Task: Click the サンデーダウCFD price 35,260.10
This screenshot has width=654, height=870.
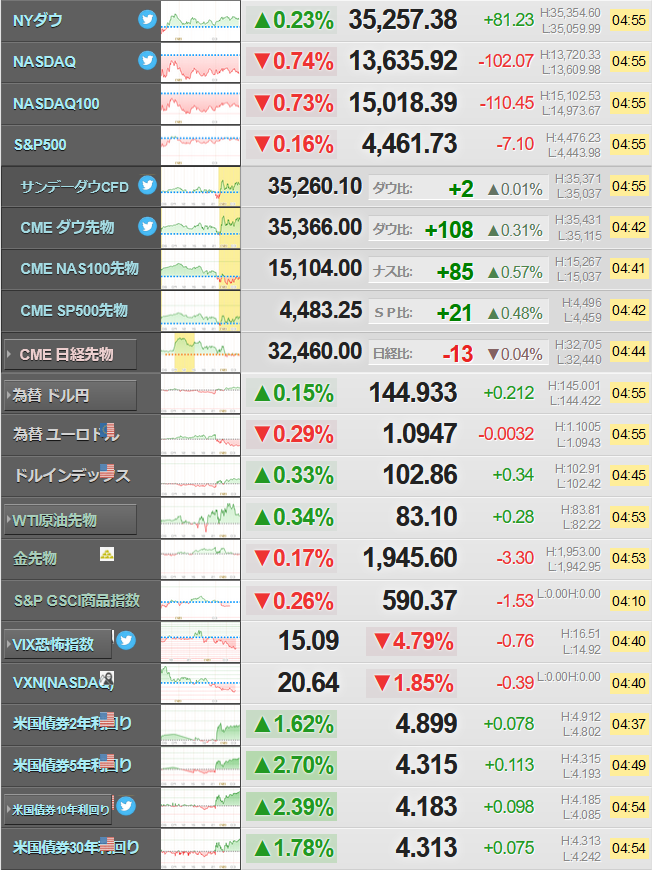Action: 315,186
